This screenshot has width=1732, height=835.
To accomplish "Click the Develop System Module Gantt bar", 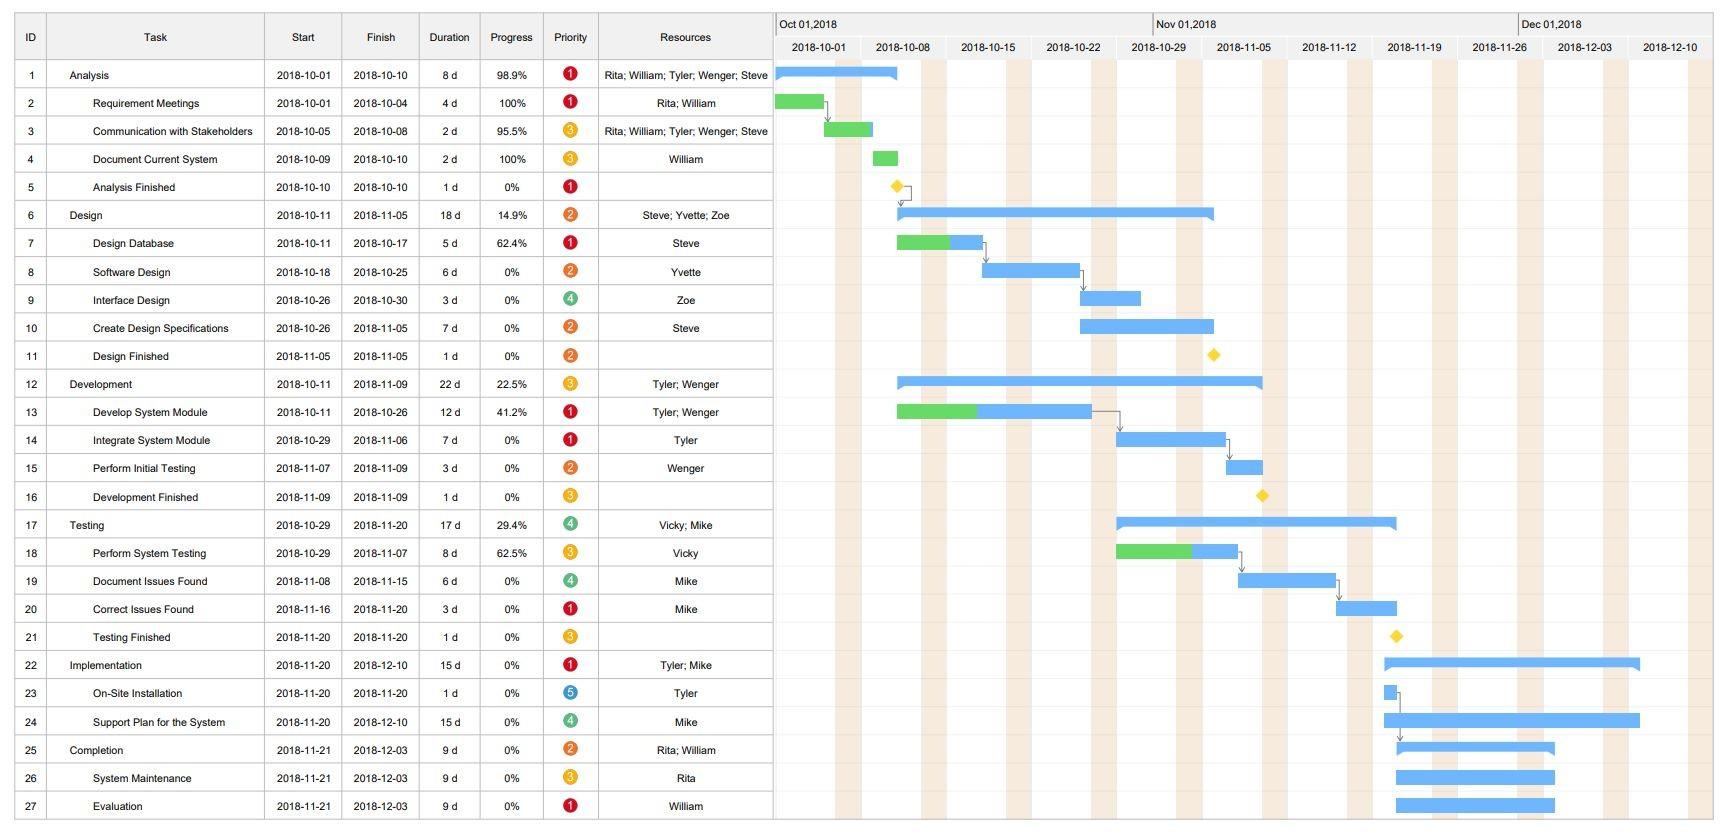I will [x=994, y=412].
